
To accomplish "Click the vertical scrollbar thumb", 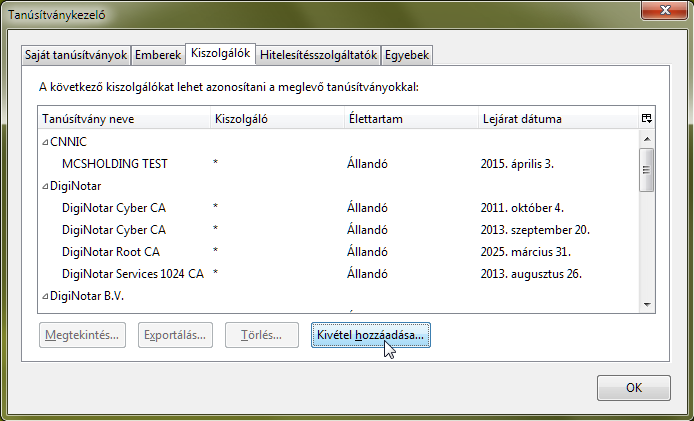I will (x=647, y=170).
